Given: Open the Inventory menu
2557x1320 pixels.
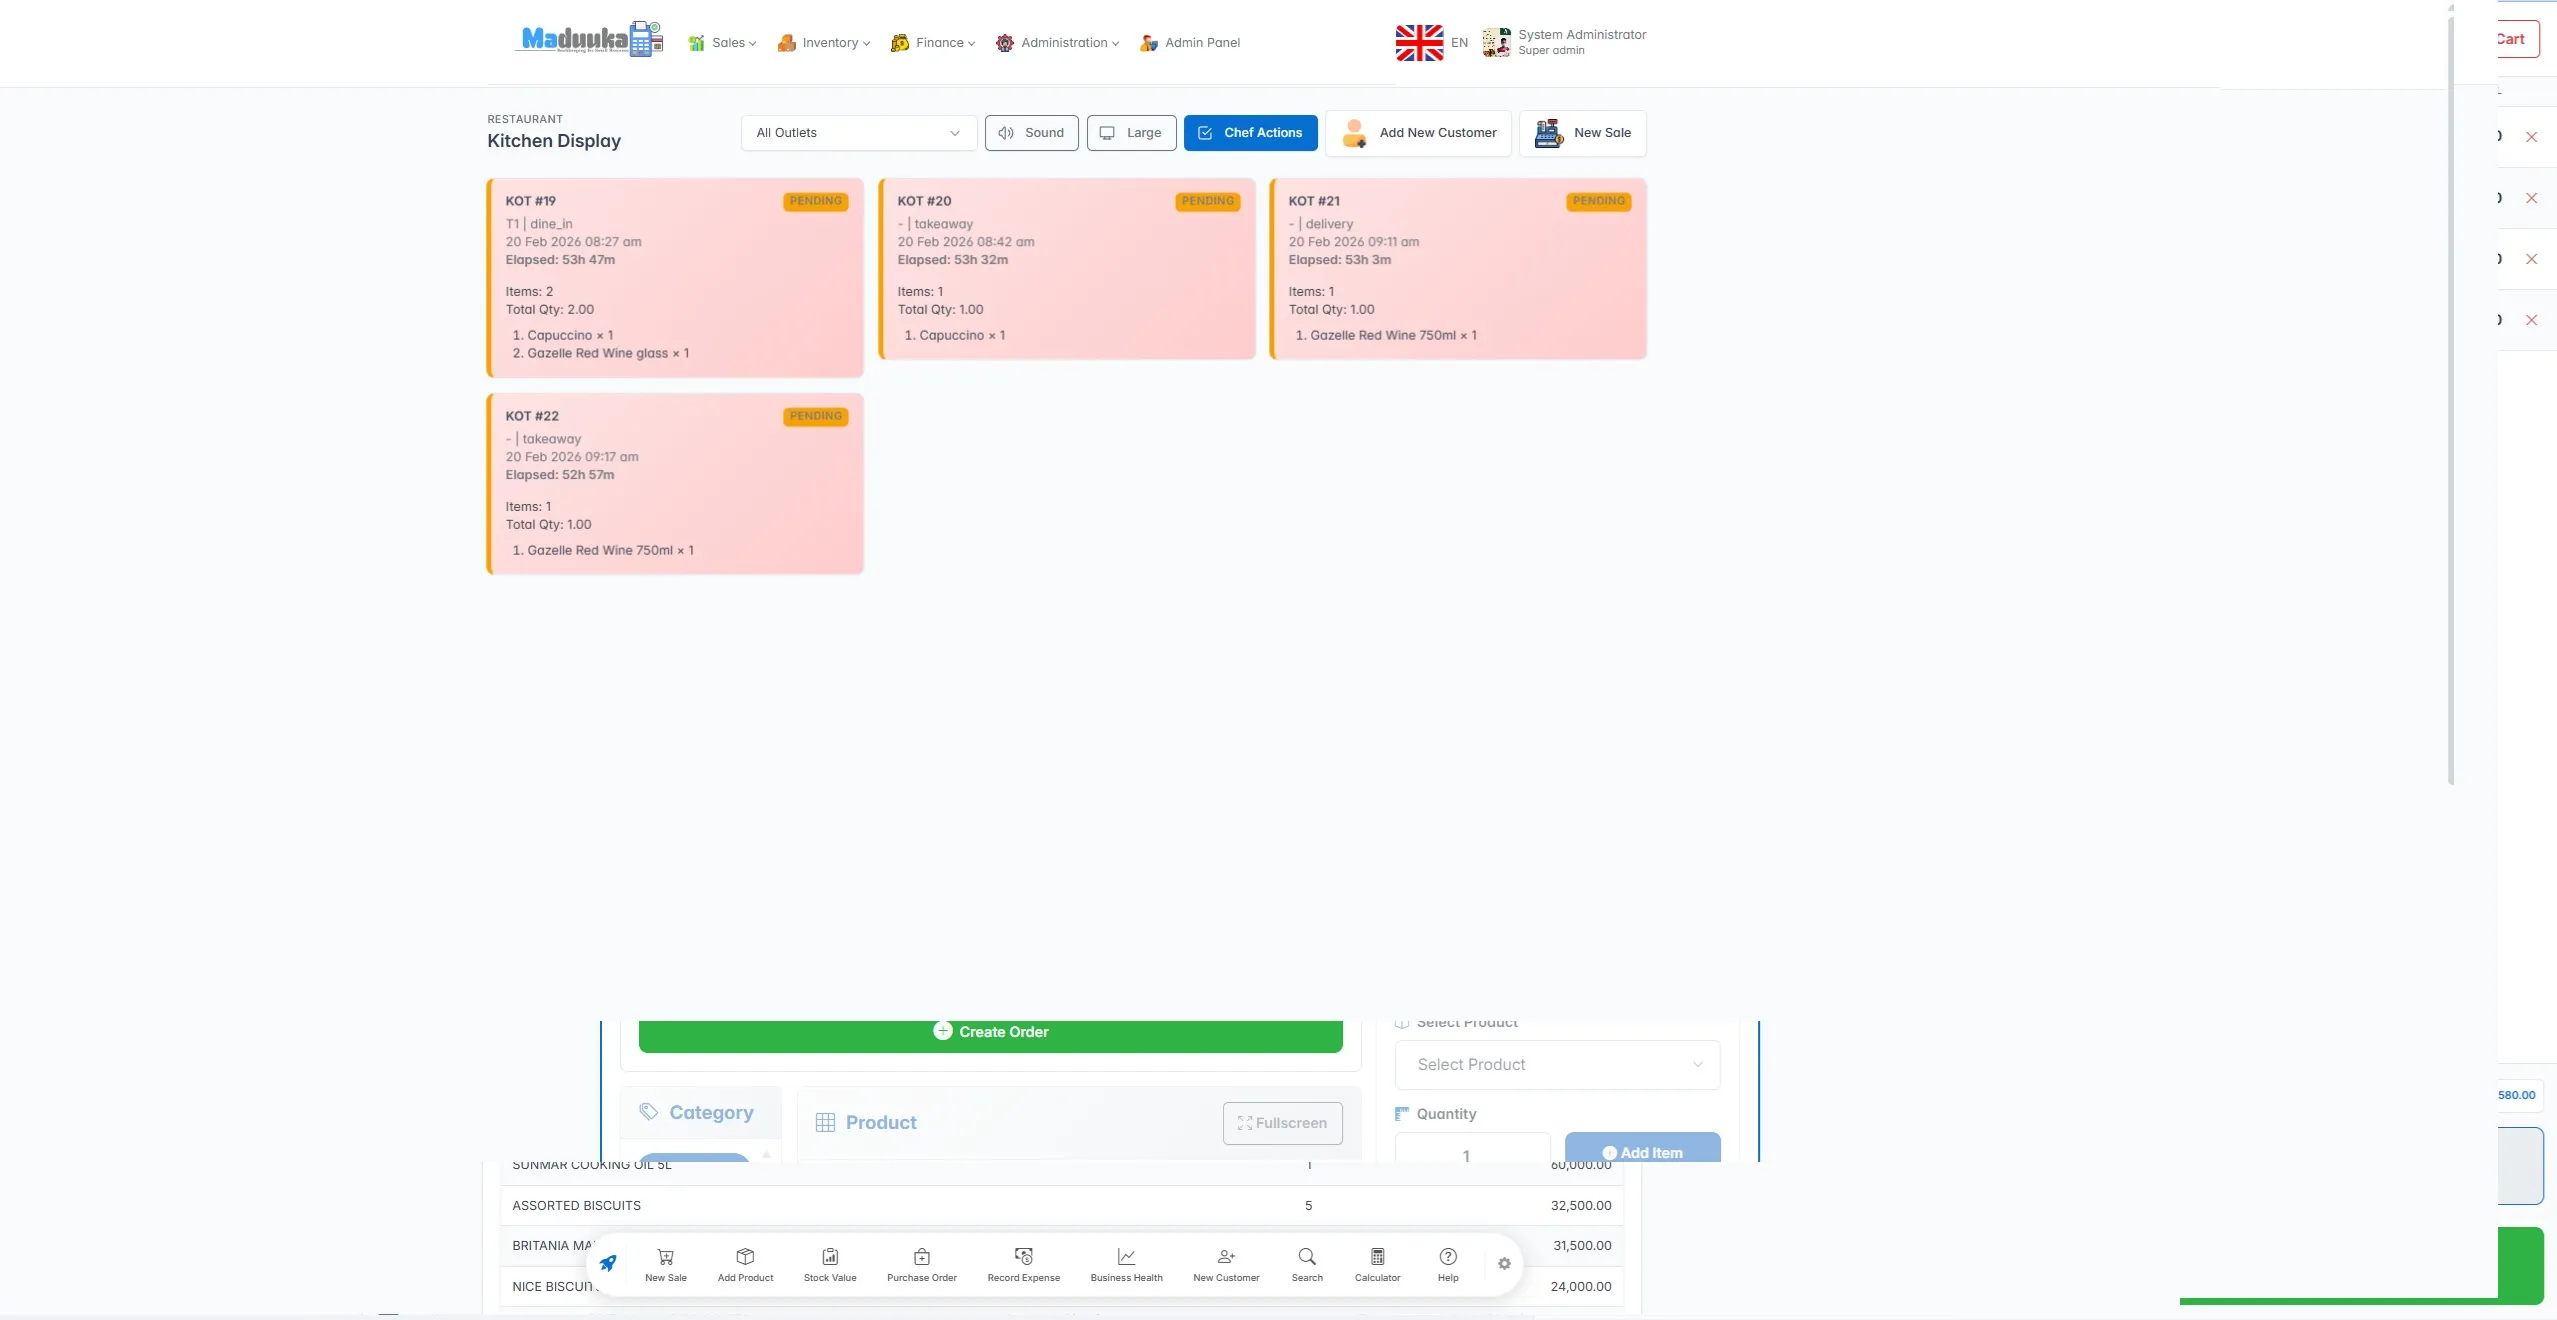Looking at the screenshot, I should pyautogui.click(x=824, y=43).
